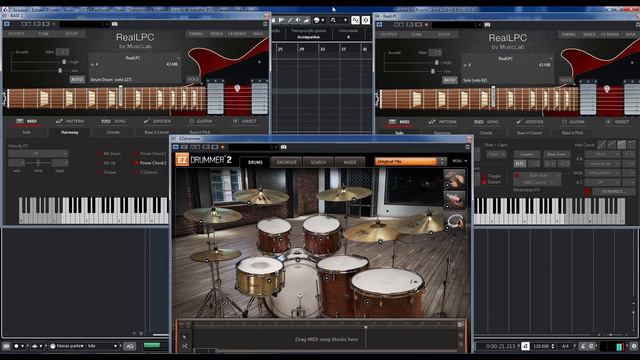Click the musical note quantize icon in toolbar
The width and height of the screenshot is (640, 360).
point(333,20)
